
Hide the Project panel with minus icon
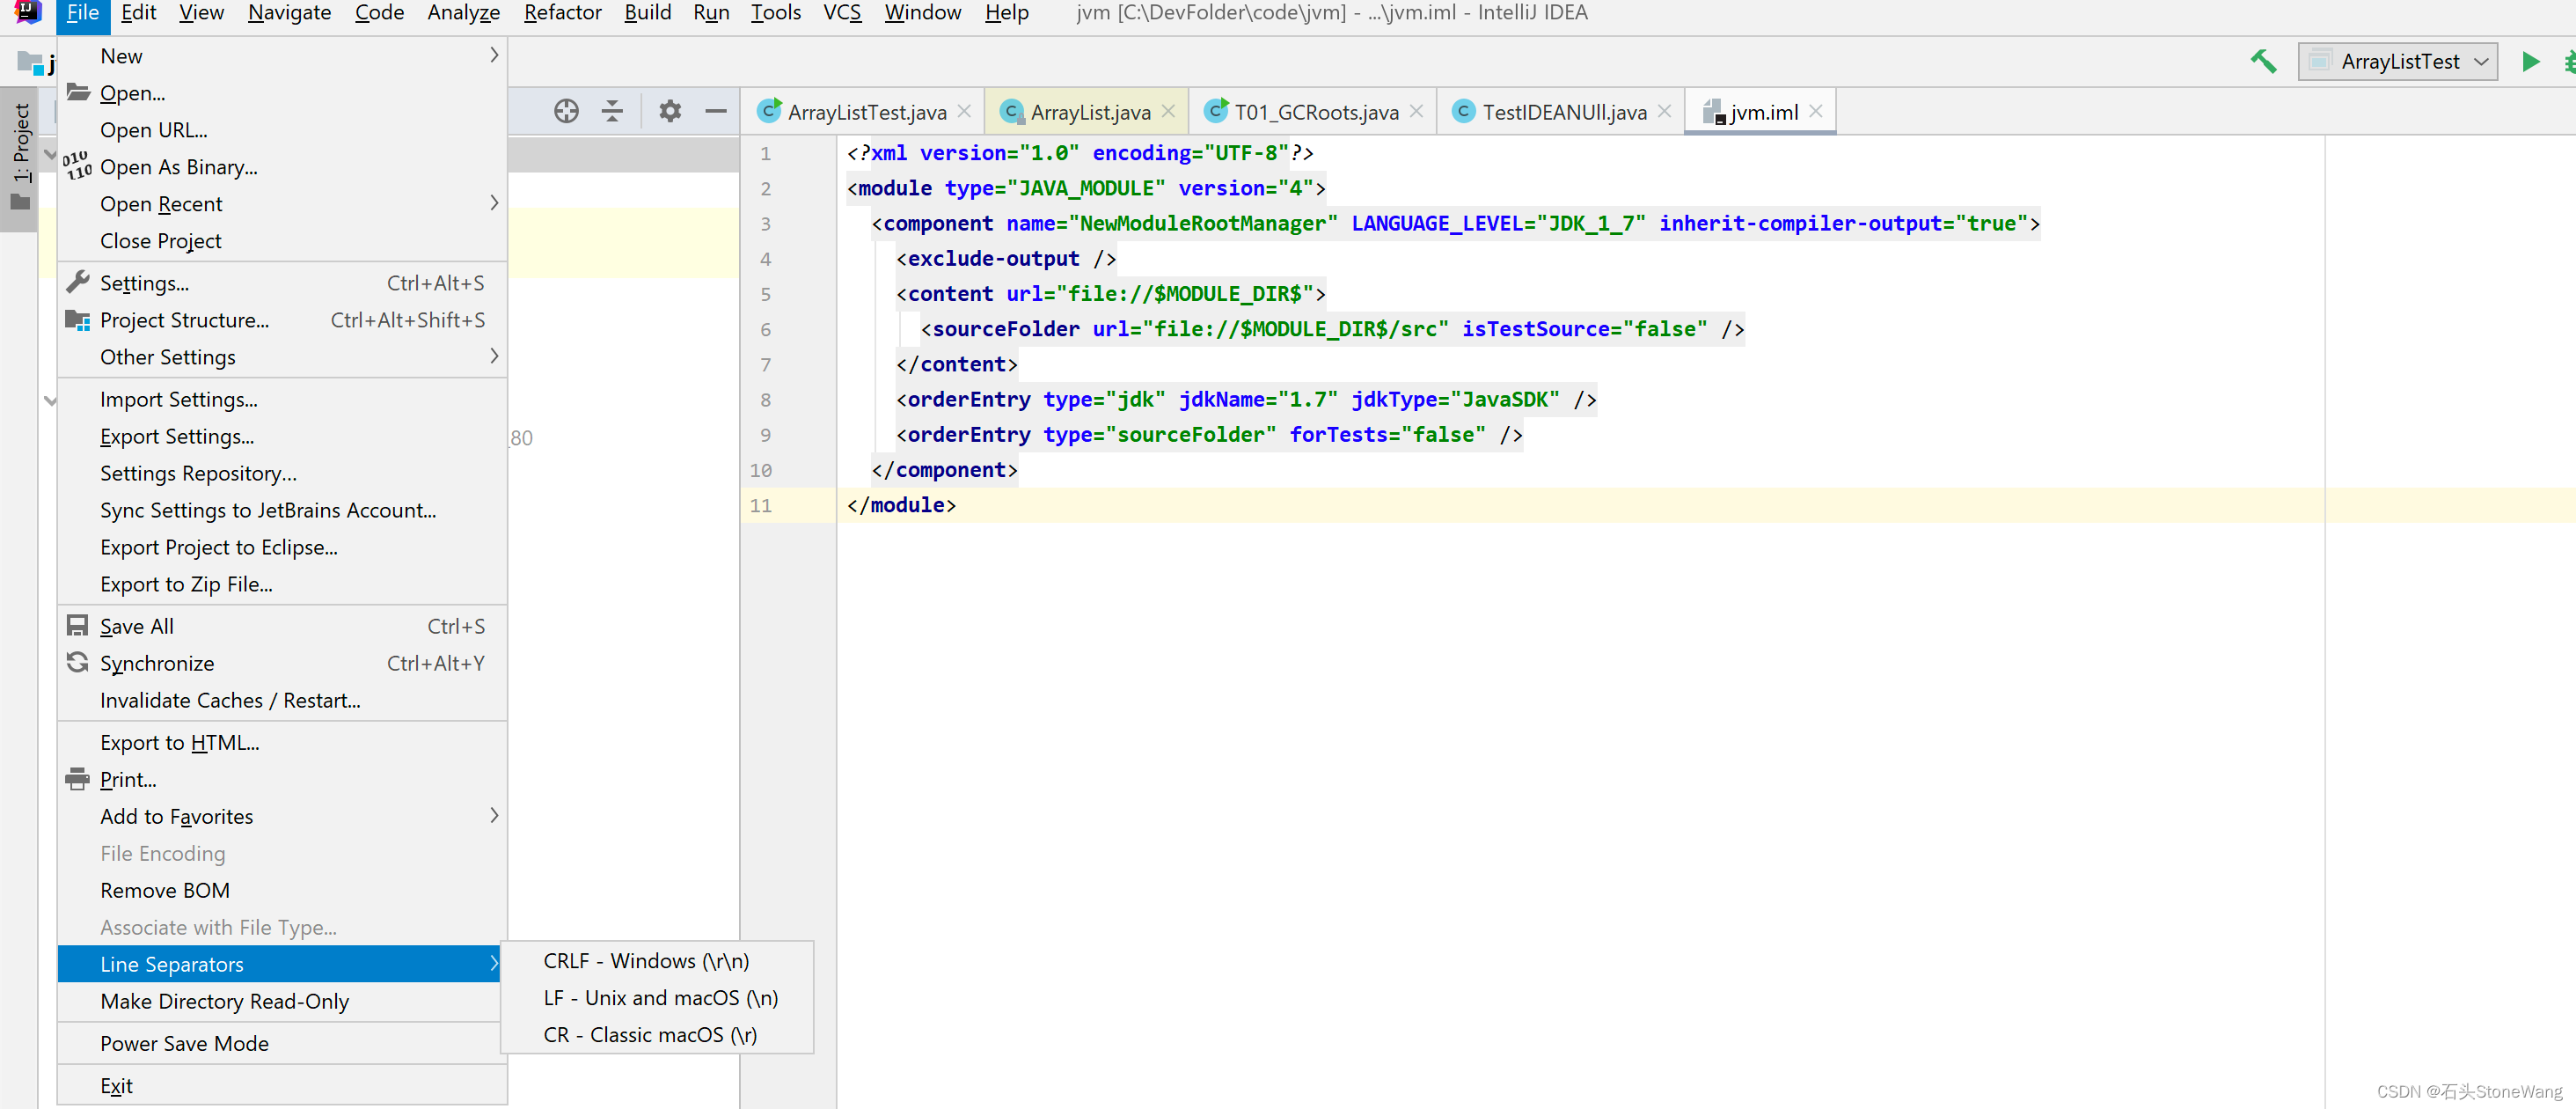(x=715, y=111)
